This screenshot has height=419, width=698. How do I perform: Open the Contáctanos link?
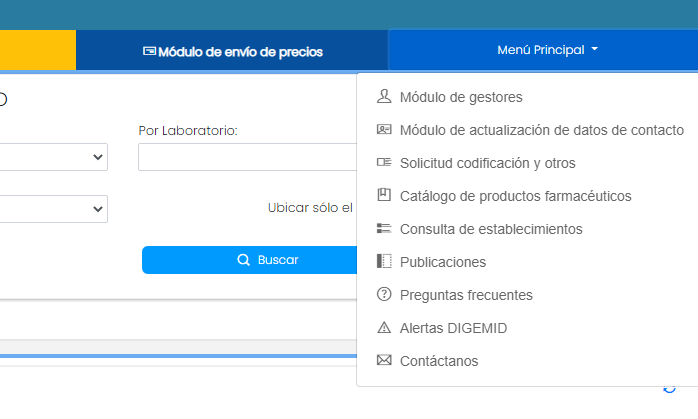(439, 361)
